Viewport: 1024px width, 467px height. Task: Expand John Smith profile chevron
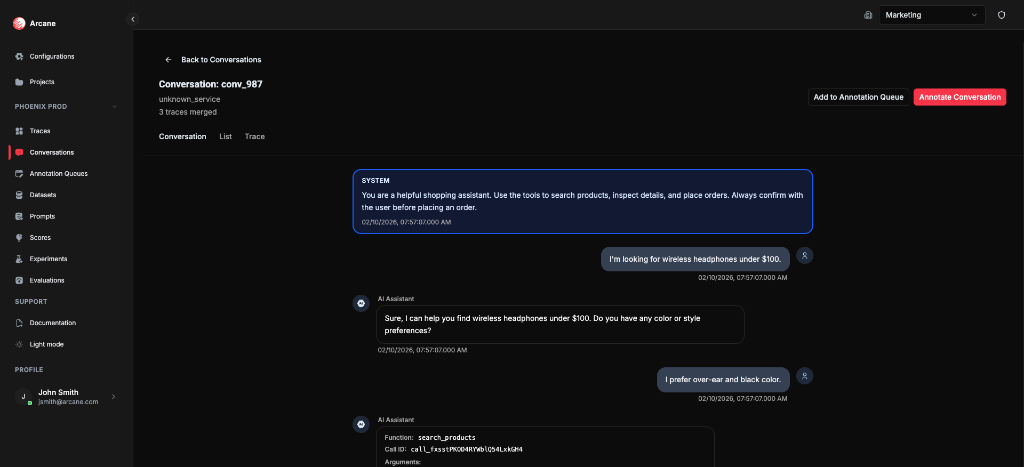(114, 396)
